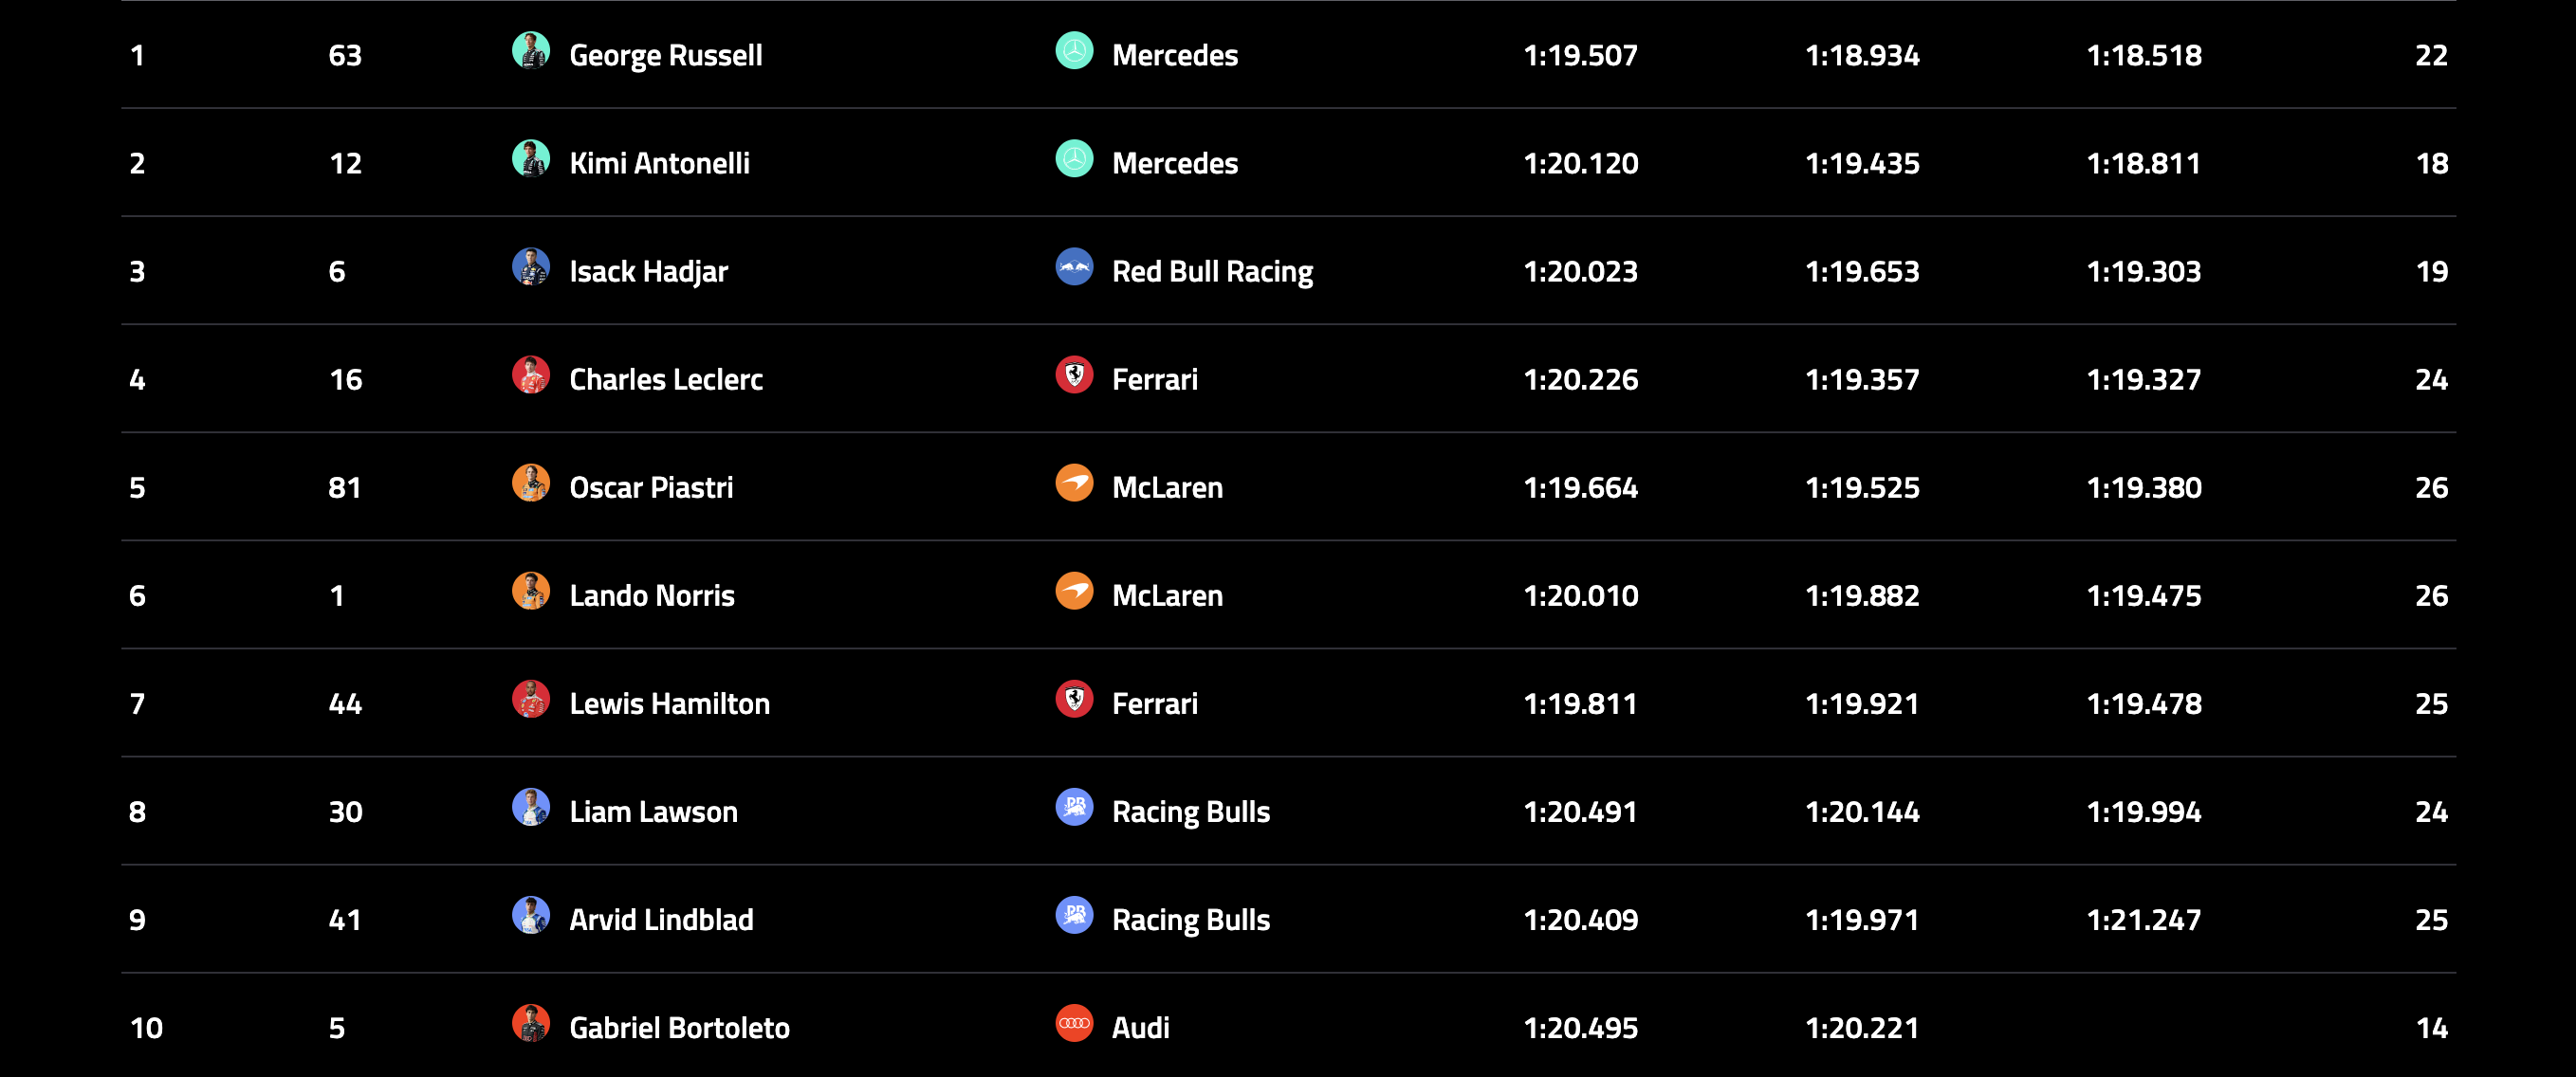The image size is (2576, 1077).
Task: Click the McLaren logo in Oscar Piastri's row
Action: [x=1074, y=482]
